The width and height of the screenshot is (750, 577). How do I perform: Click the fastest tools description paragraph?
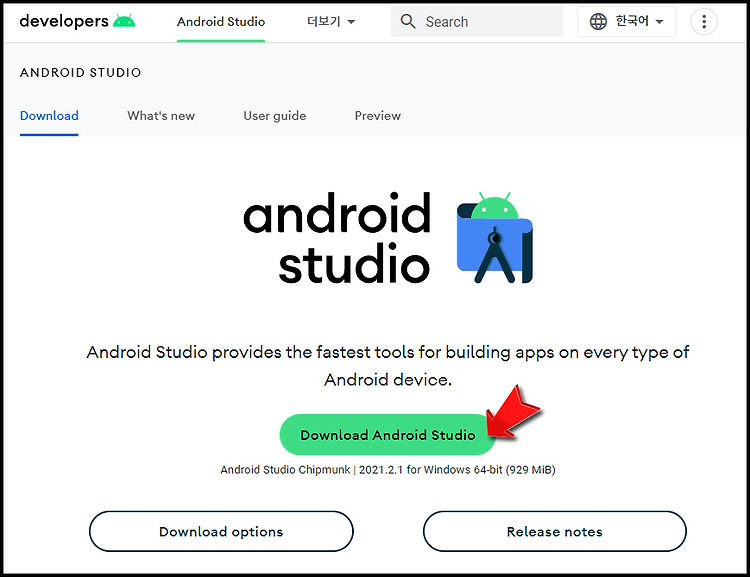[387, 366]
